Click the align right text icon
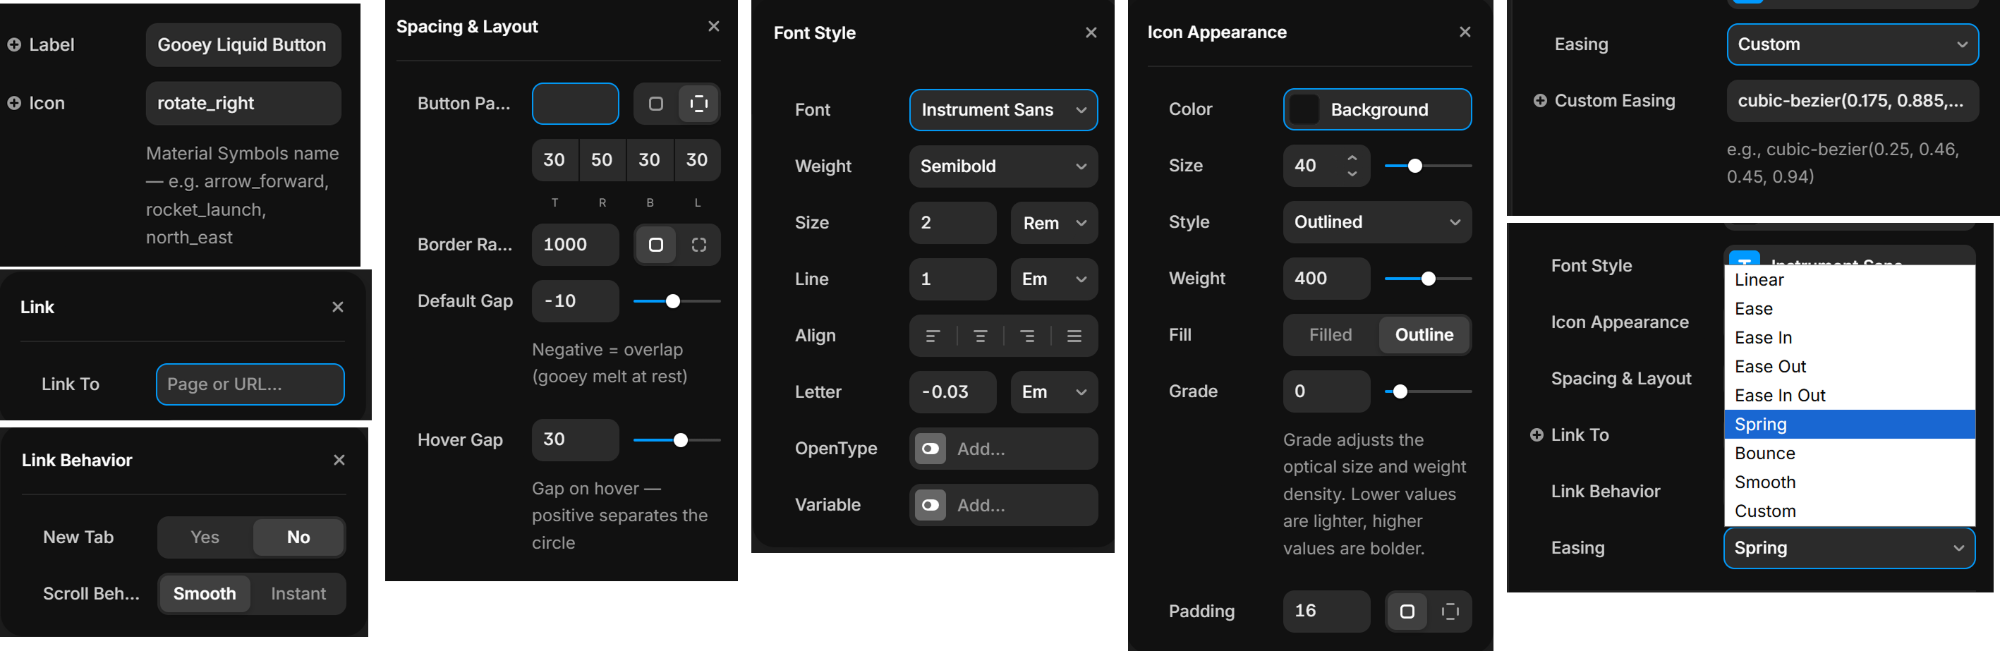 (1027, 336)
